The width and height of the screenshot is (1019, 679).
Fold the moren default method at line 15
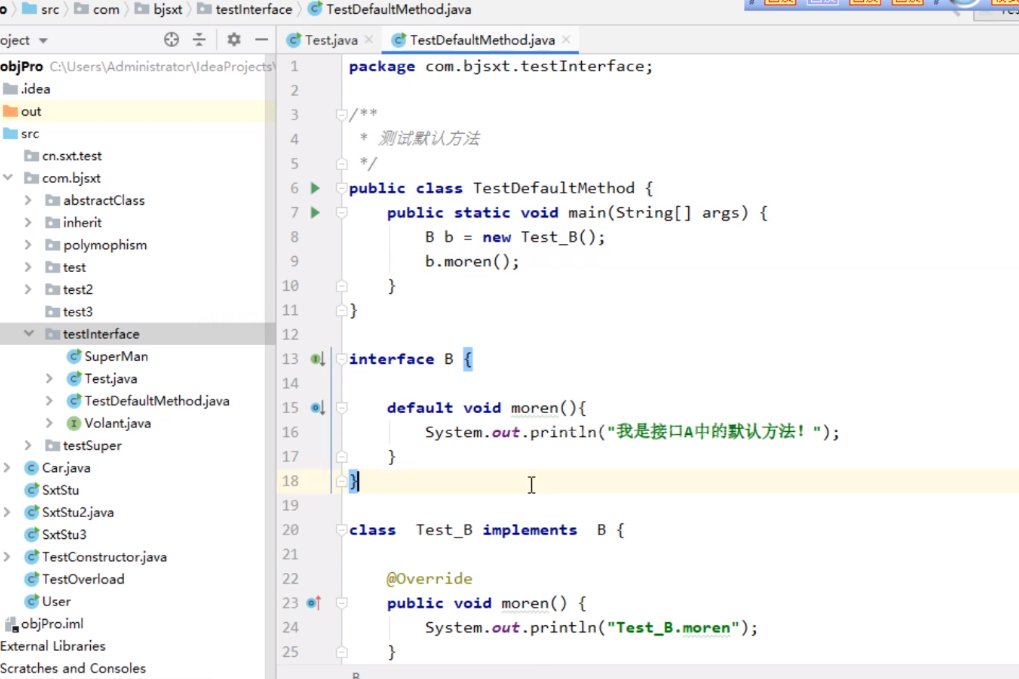[341, 408]
